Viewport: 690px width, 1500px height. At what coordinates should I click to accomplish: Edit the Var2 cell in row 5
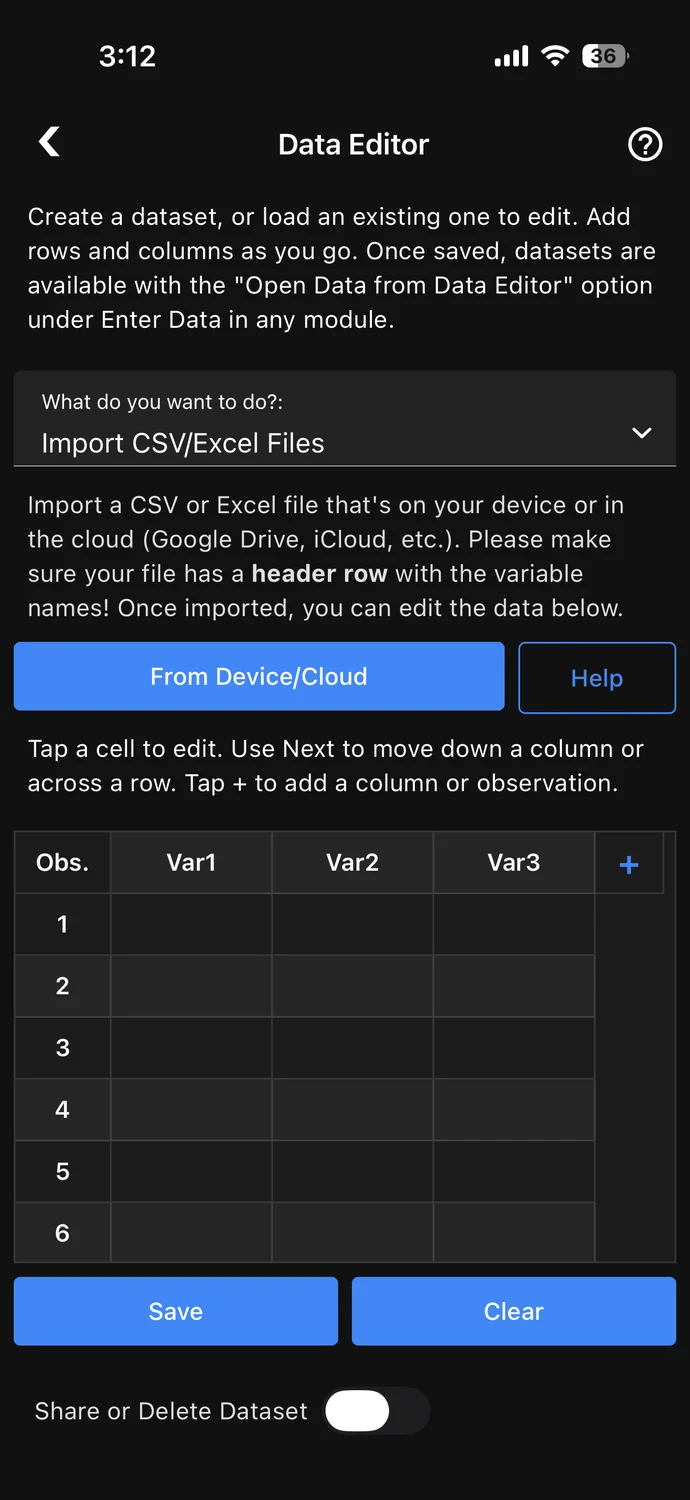click(x=352, y=1172)
